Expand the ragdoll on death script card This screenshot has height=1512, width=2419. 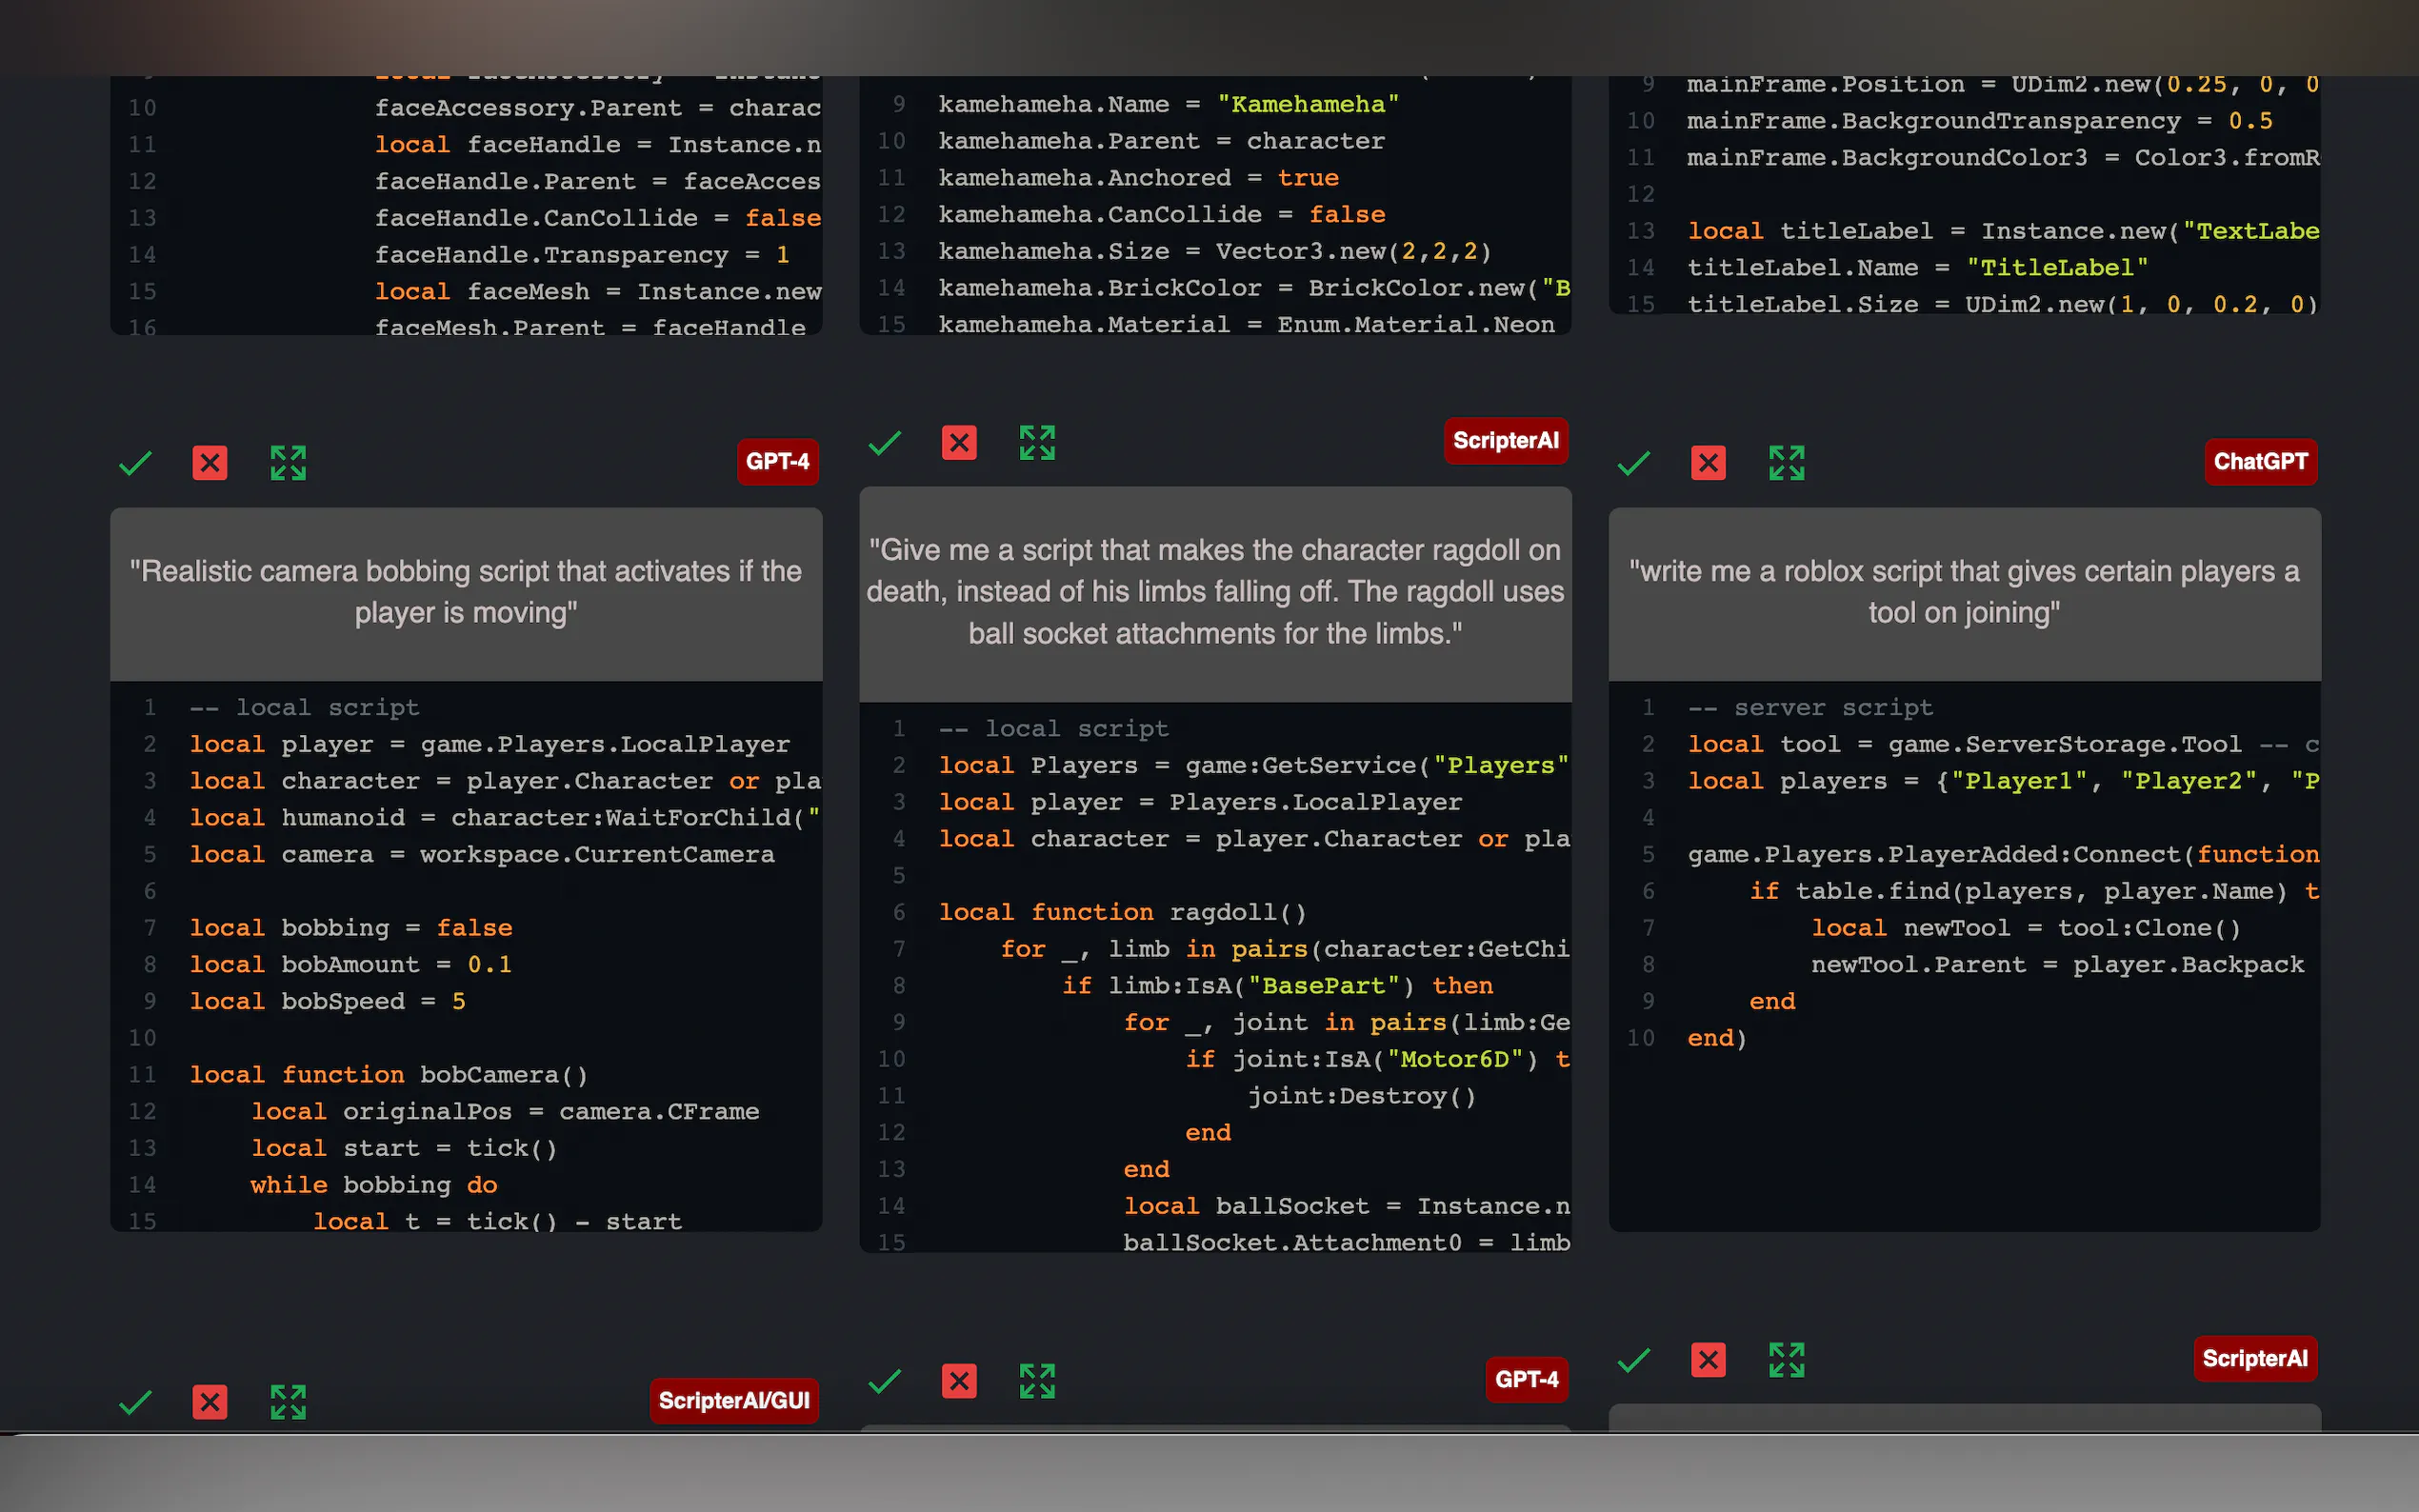(x=1037, y=442)
